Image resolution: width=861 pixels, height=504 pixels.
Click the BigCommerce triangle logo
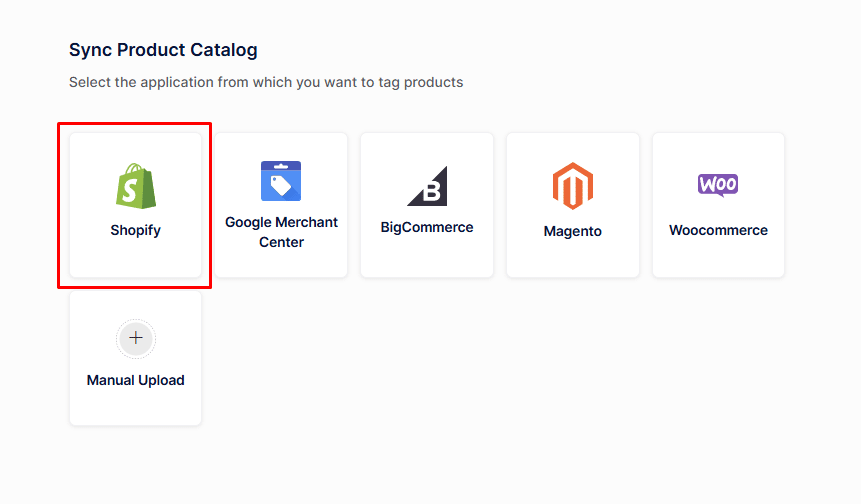coord(427,186)
